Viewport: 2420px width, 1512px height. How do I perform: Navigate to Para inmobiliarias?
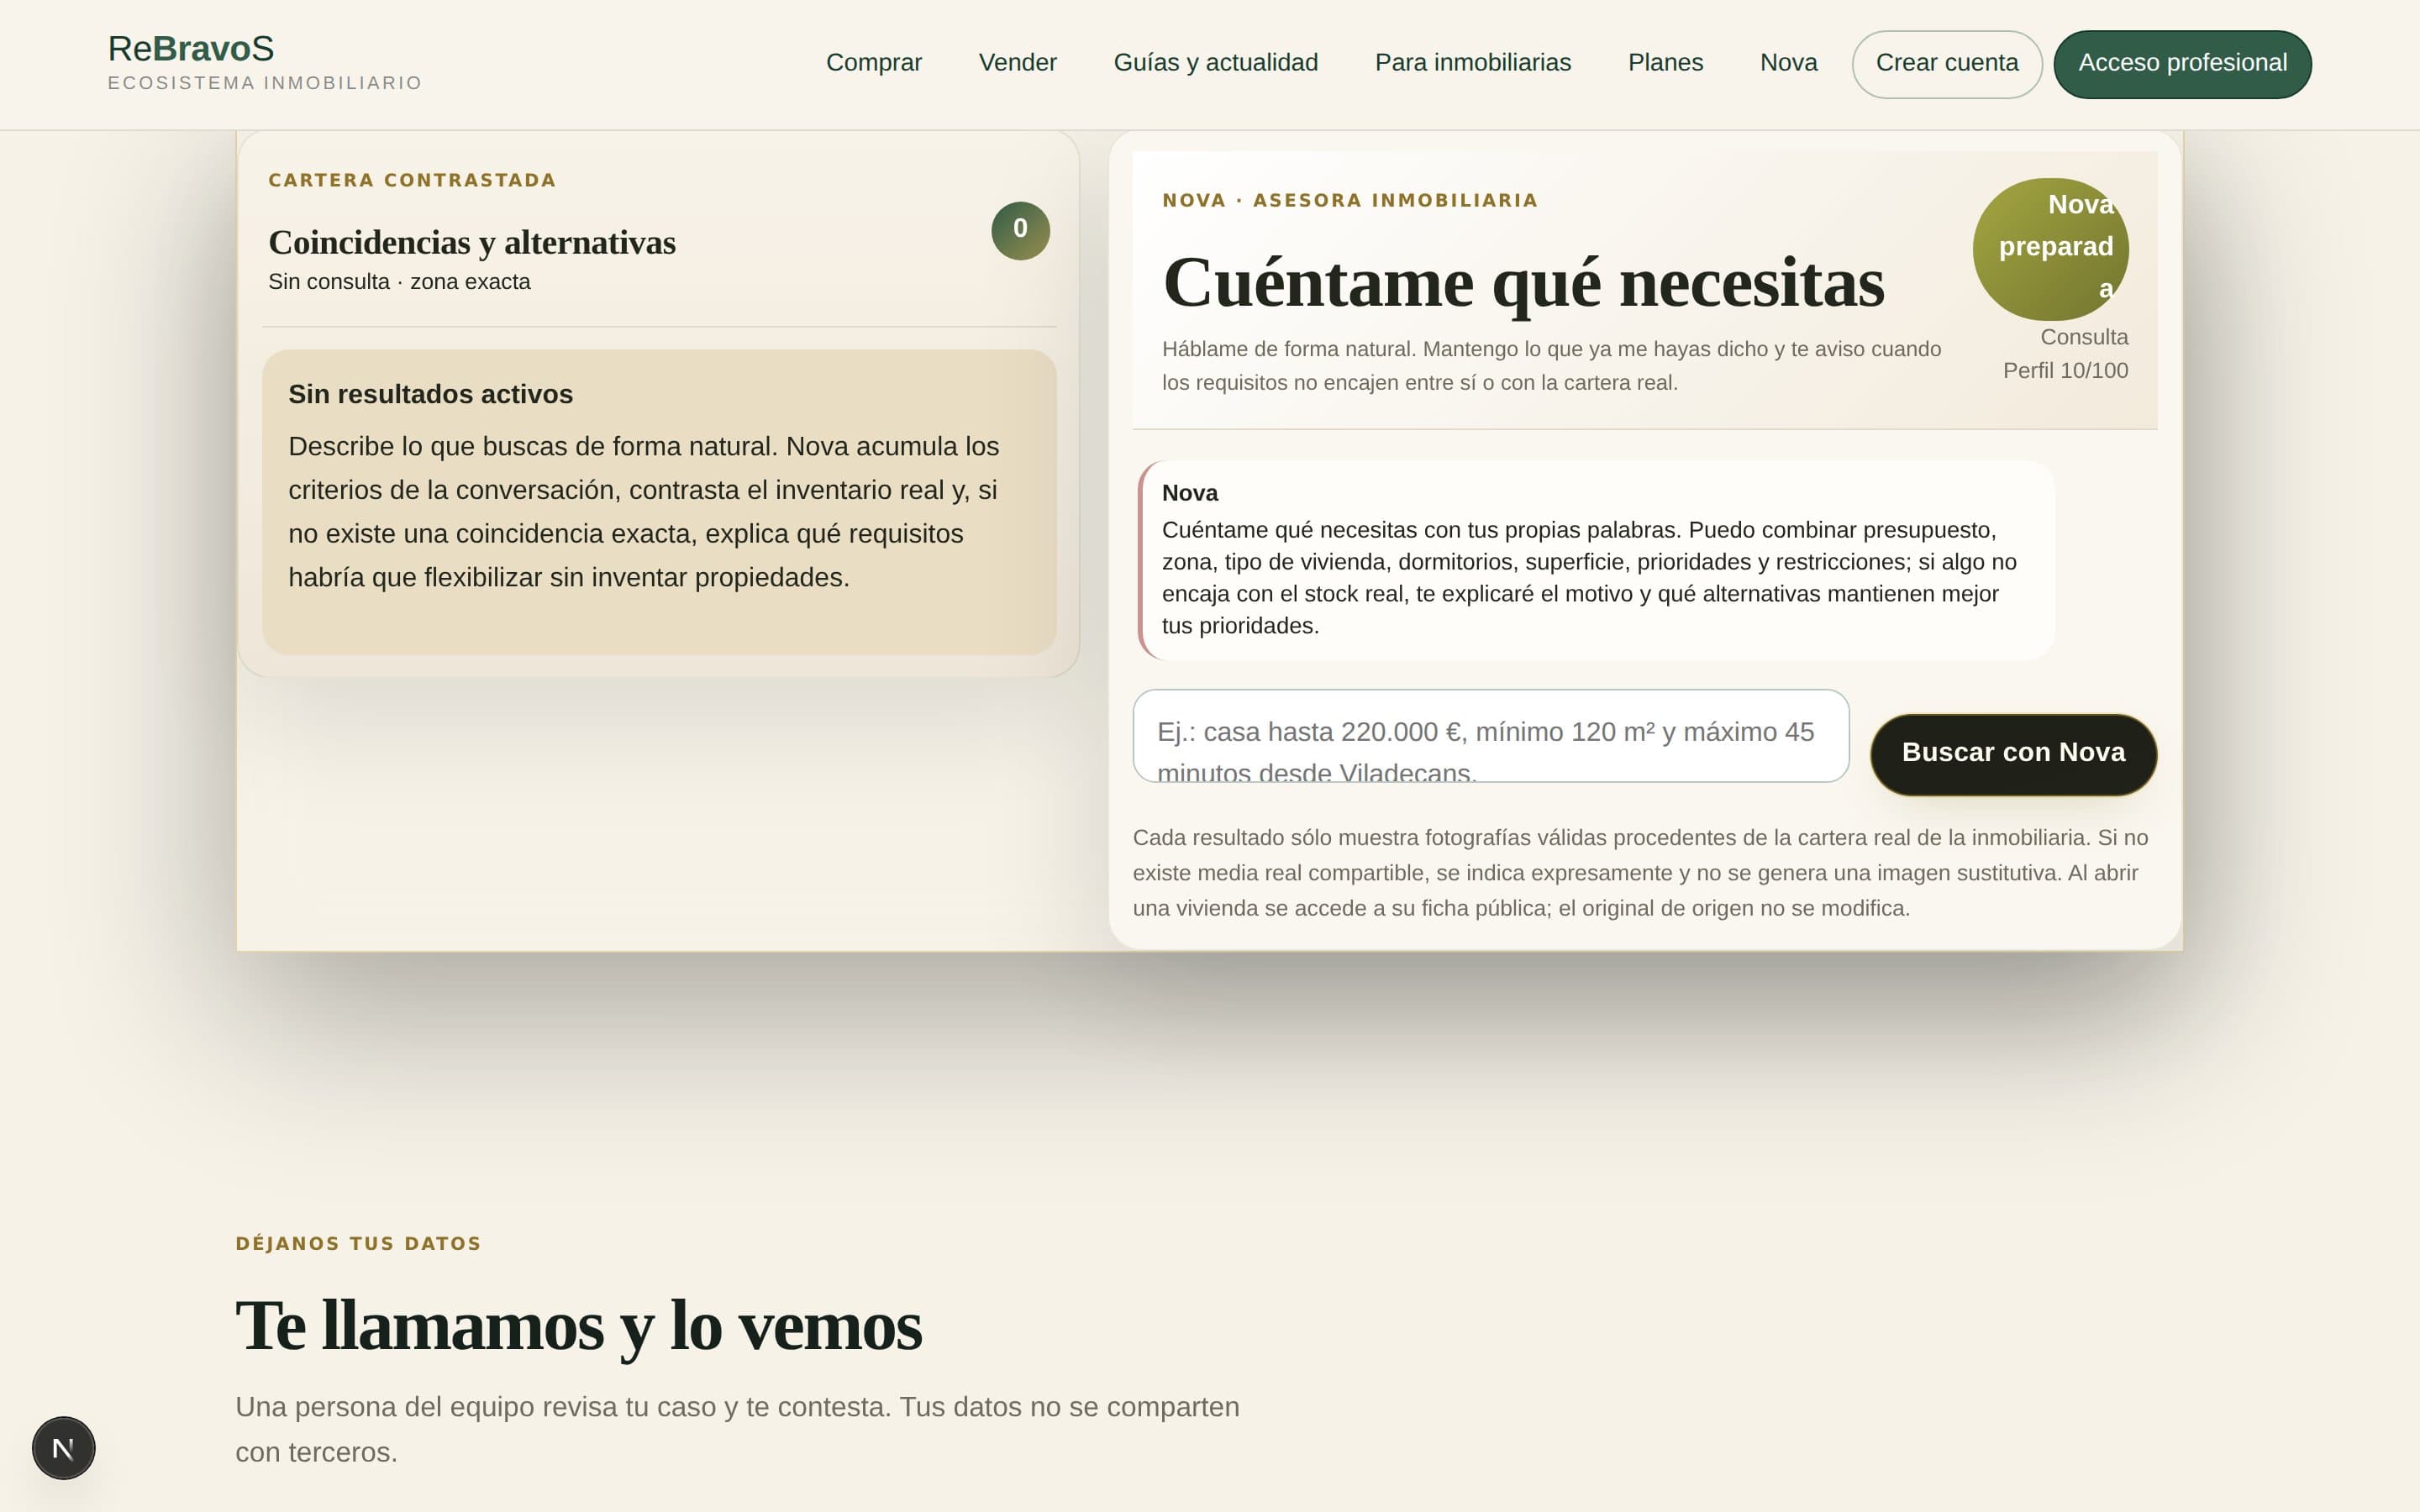[1473, 63]
